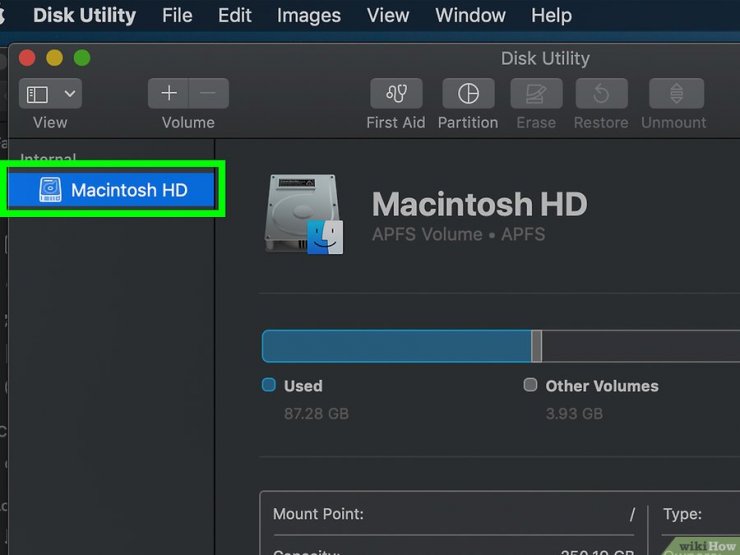Click the large Macintosh HD drive icon

point(304,215)
